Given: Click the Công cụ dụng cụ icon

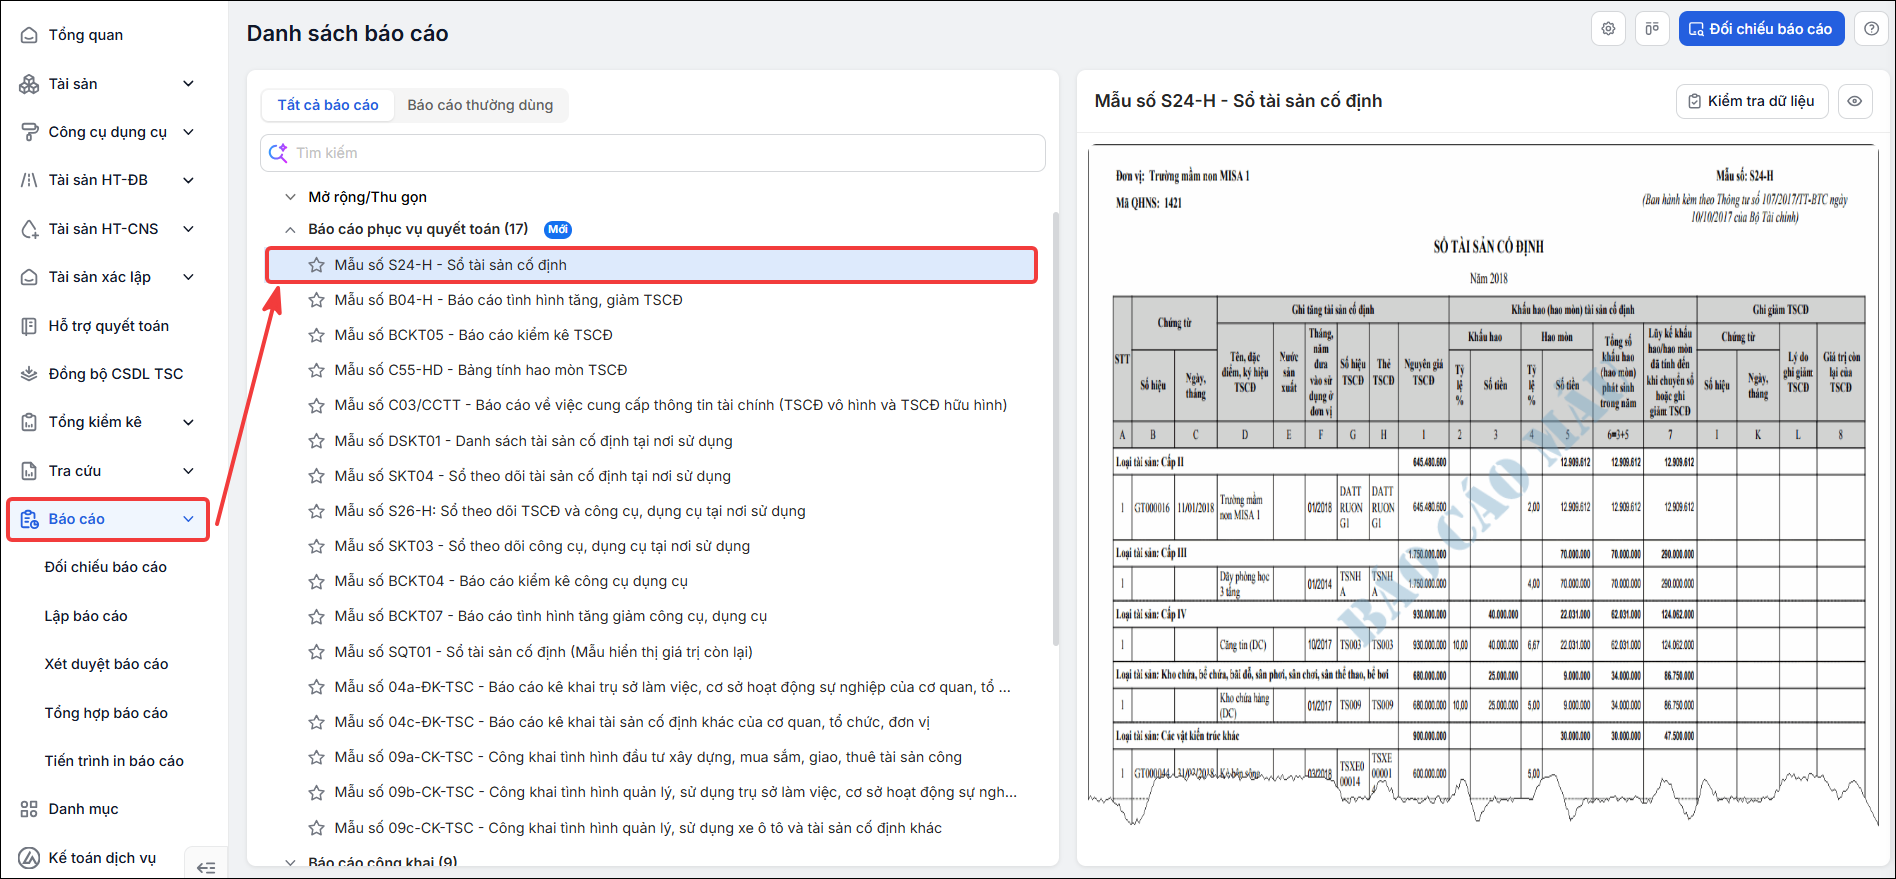Looking at the screenshot, I should pos(29,132).
